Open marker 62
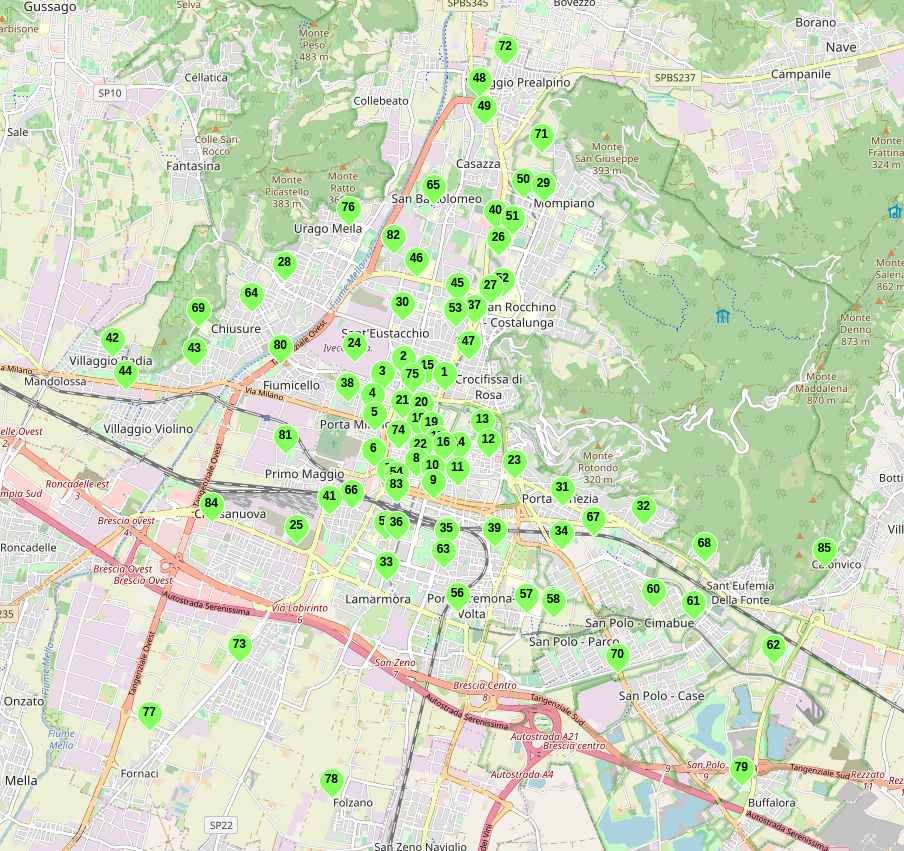This screenshot has width=904, height=851. pos(773,649)
